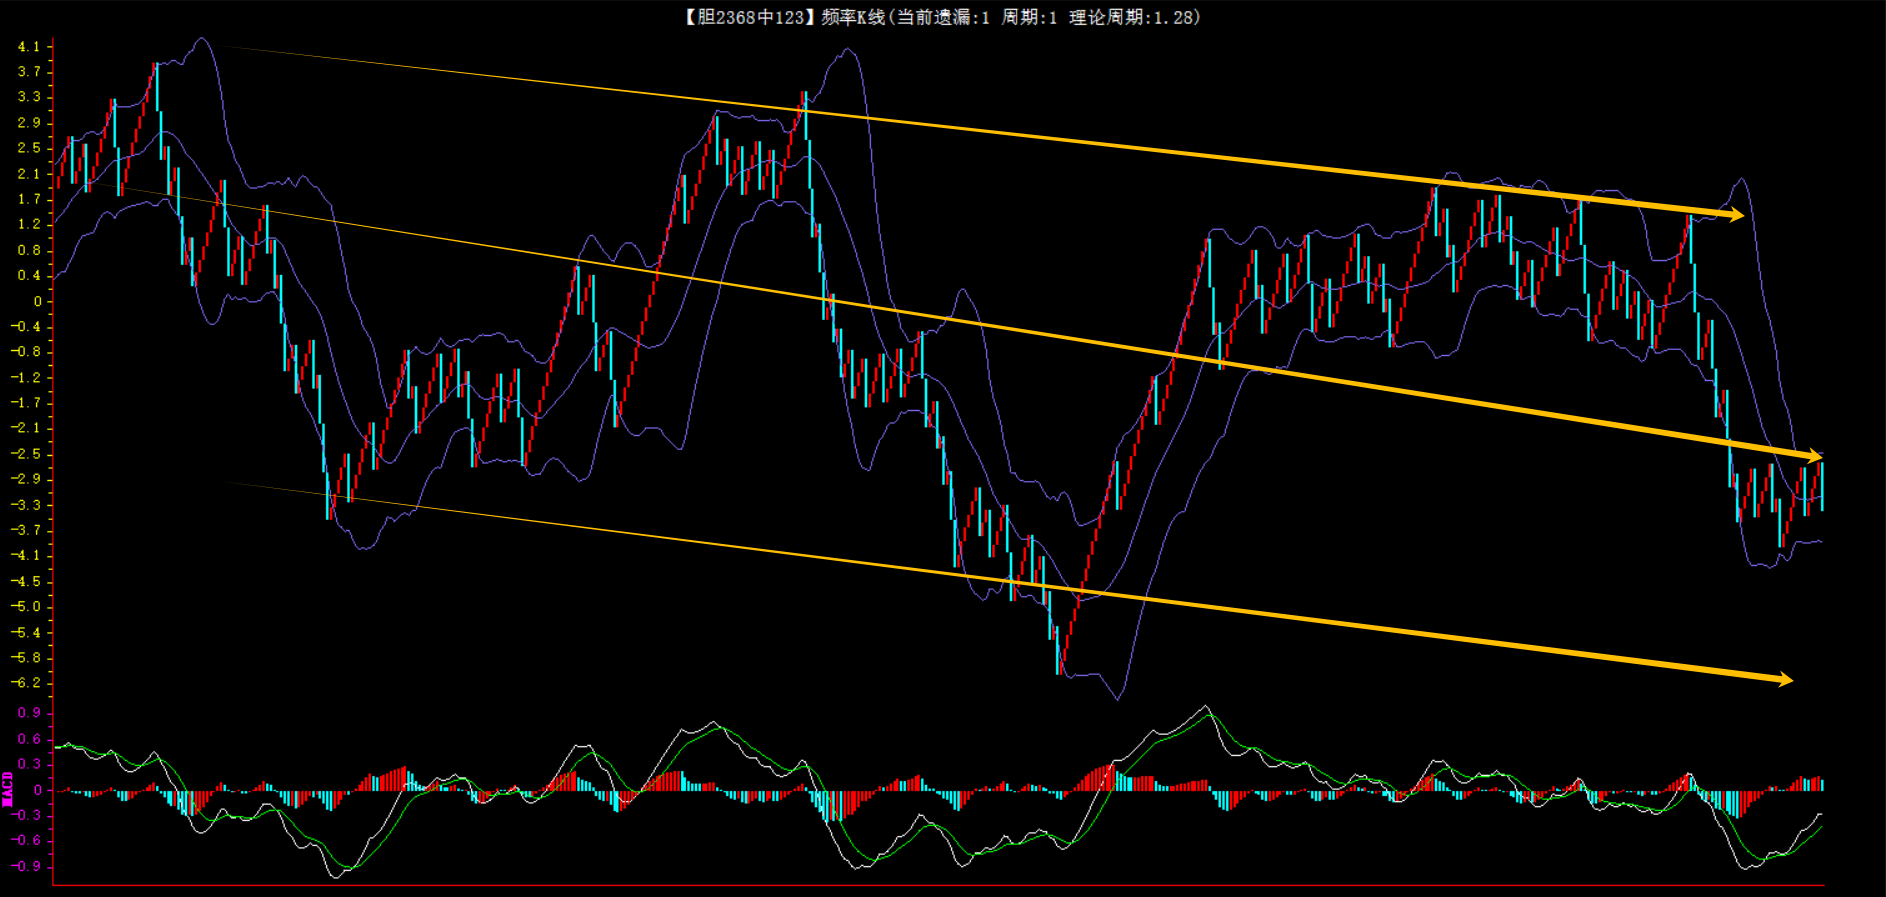The image size is (1886, 897).
Task: Click the 0.9 label on the MACD axis
Action: [x=29, y=713]
